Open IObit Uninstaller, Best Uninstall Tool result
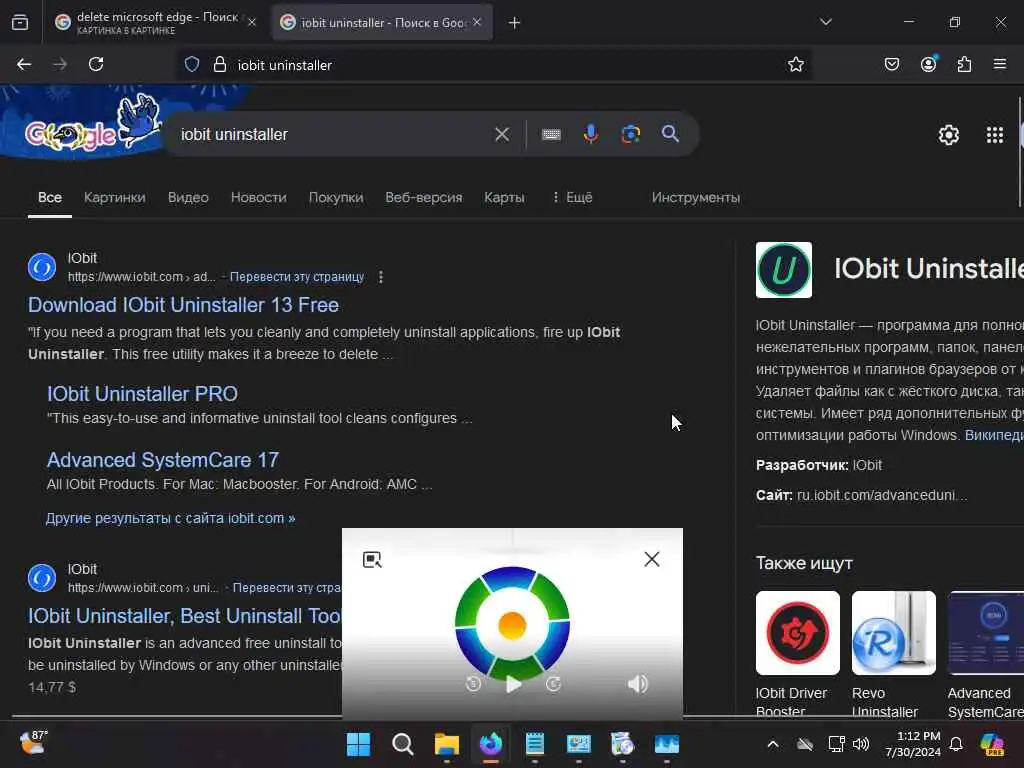Image resolution: width=1024 pixels, height=768 pixels. click(185, 616)
